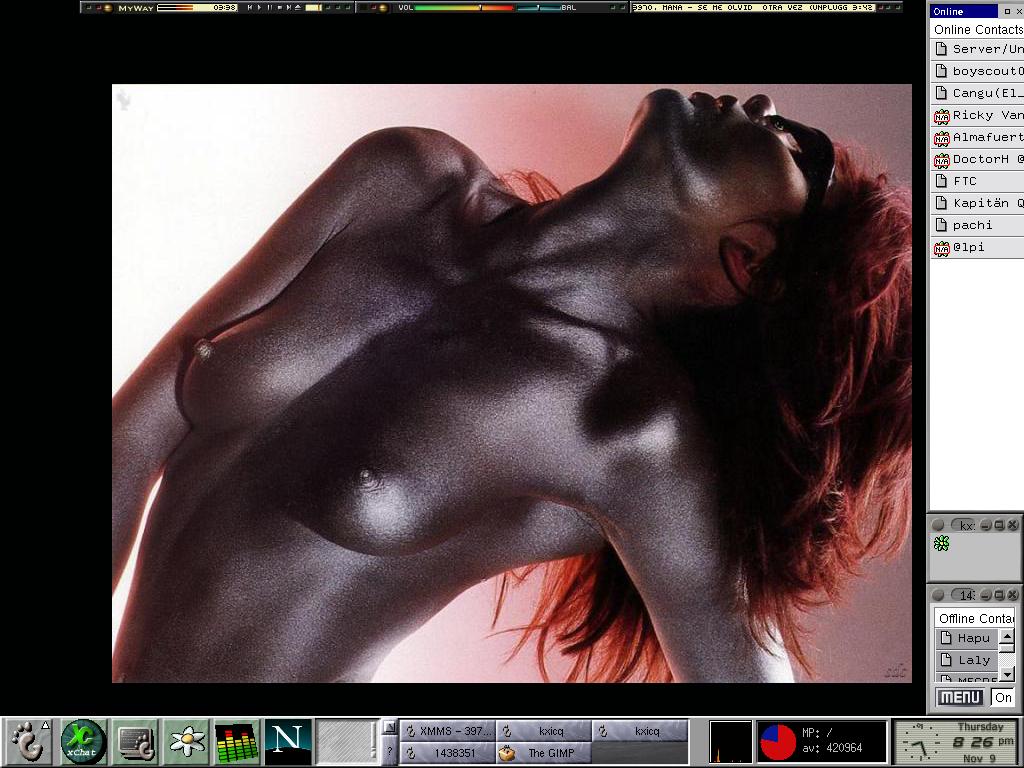Click the green ICQ flower icon

pyautogui.click(x=941, y=543)
